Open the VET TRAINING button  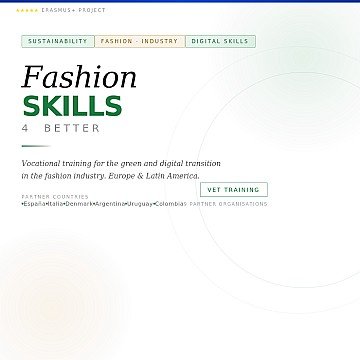coord(234,190)
